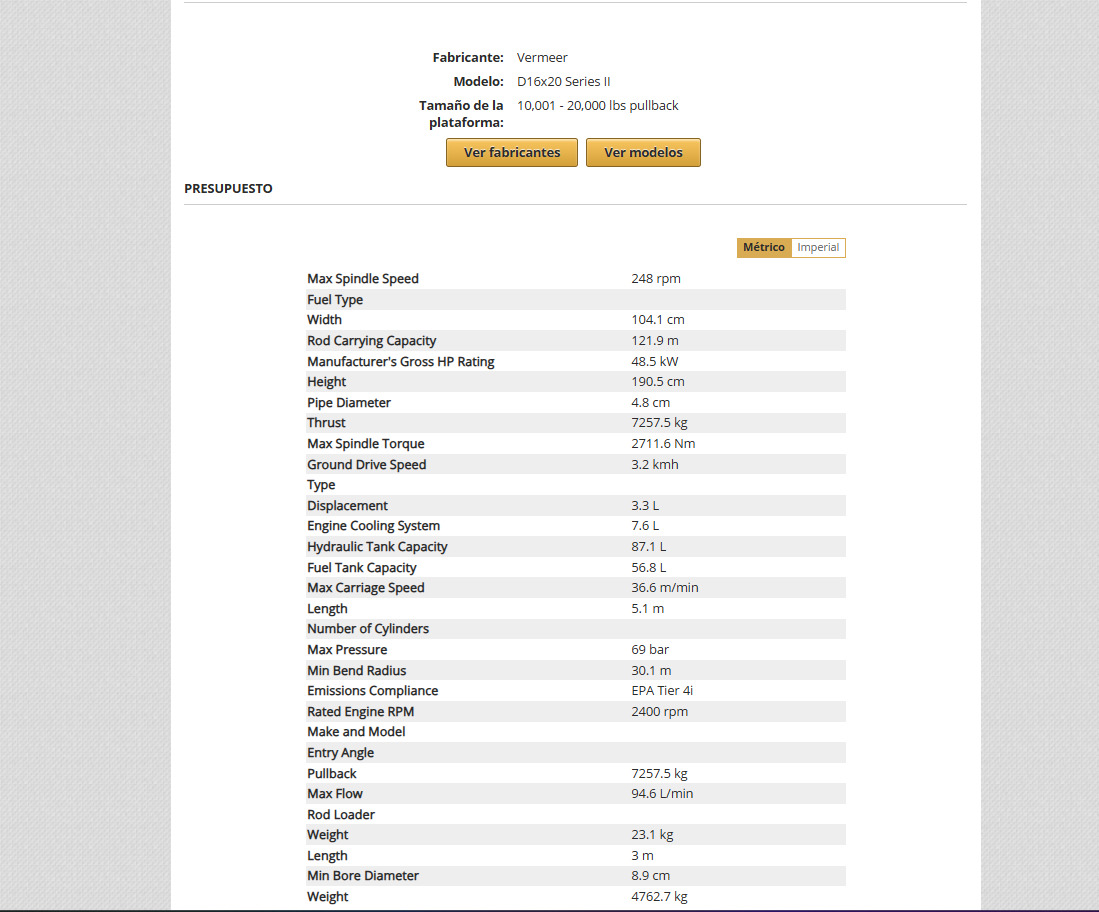
Task: Click the Rated Engine RPM label
Action: 360,712
